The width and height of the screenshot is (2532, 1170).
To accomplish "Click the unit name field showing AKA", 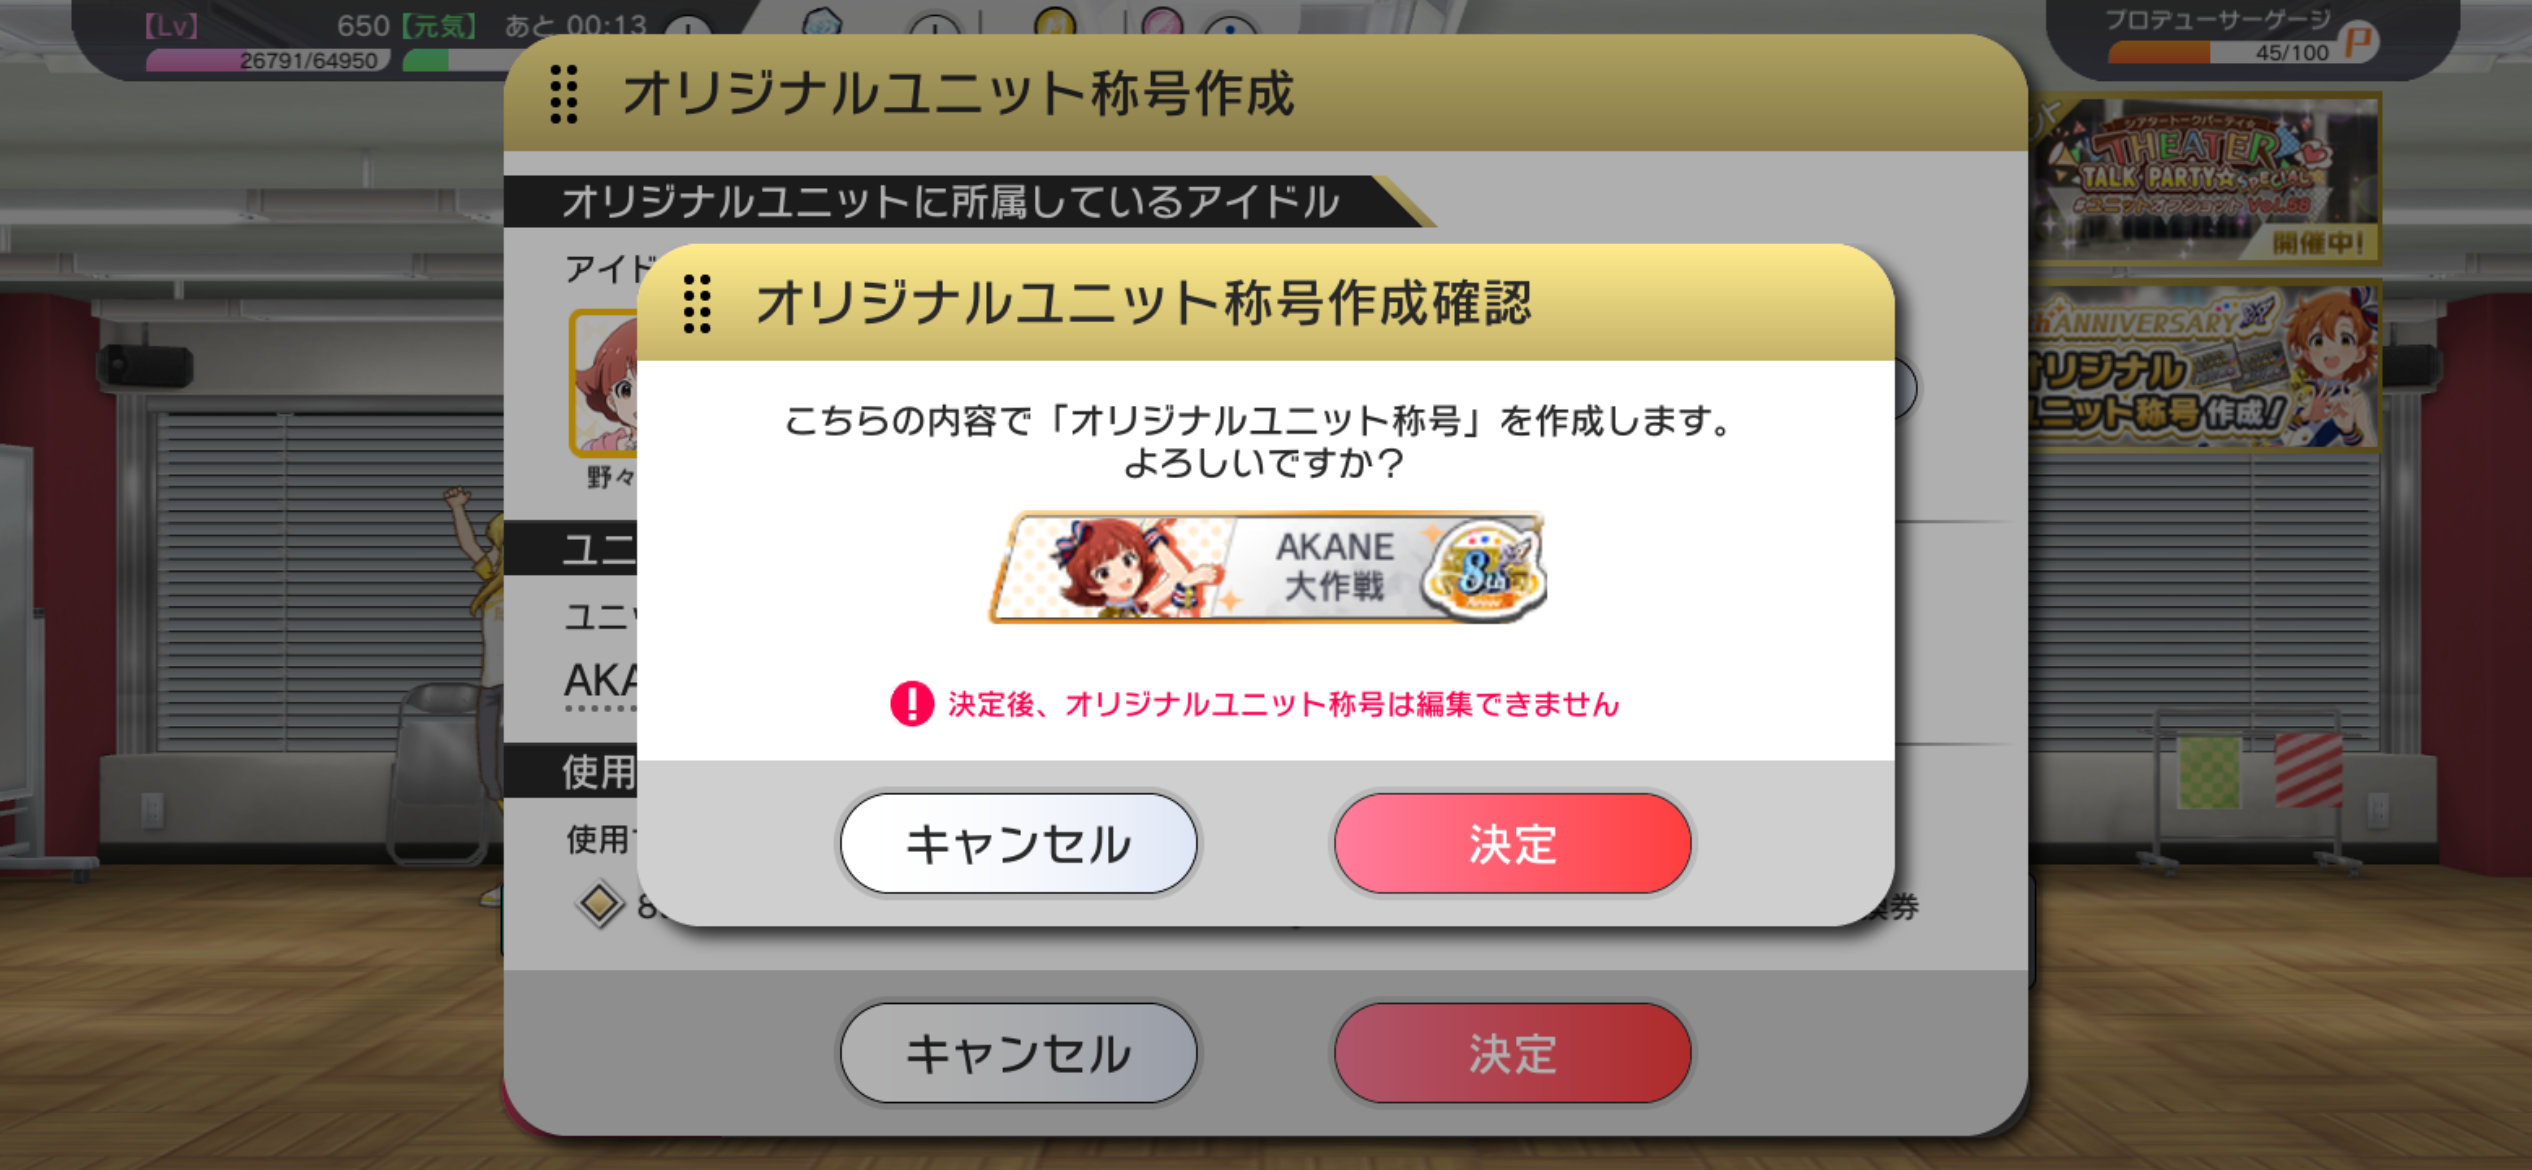I will 601,684.
